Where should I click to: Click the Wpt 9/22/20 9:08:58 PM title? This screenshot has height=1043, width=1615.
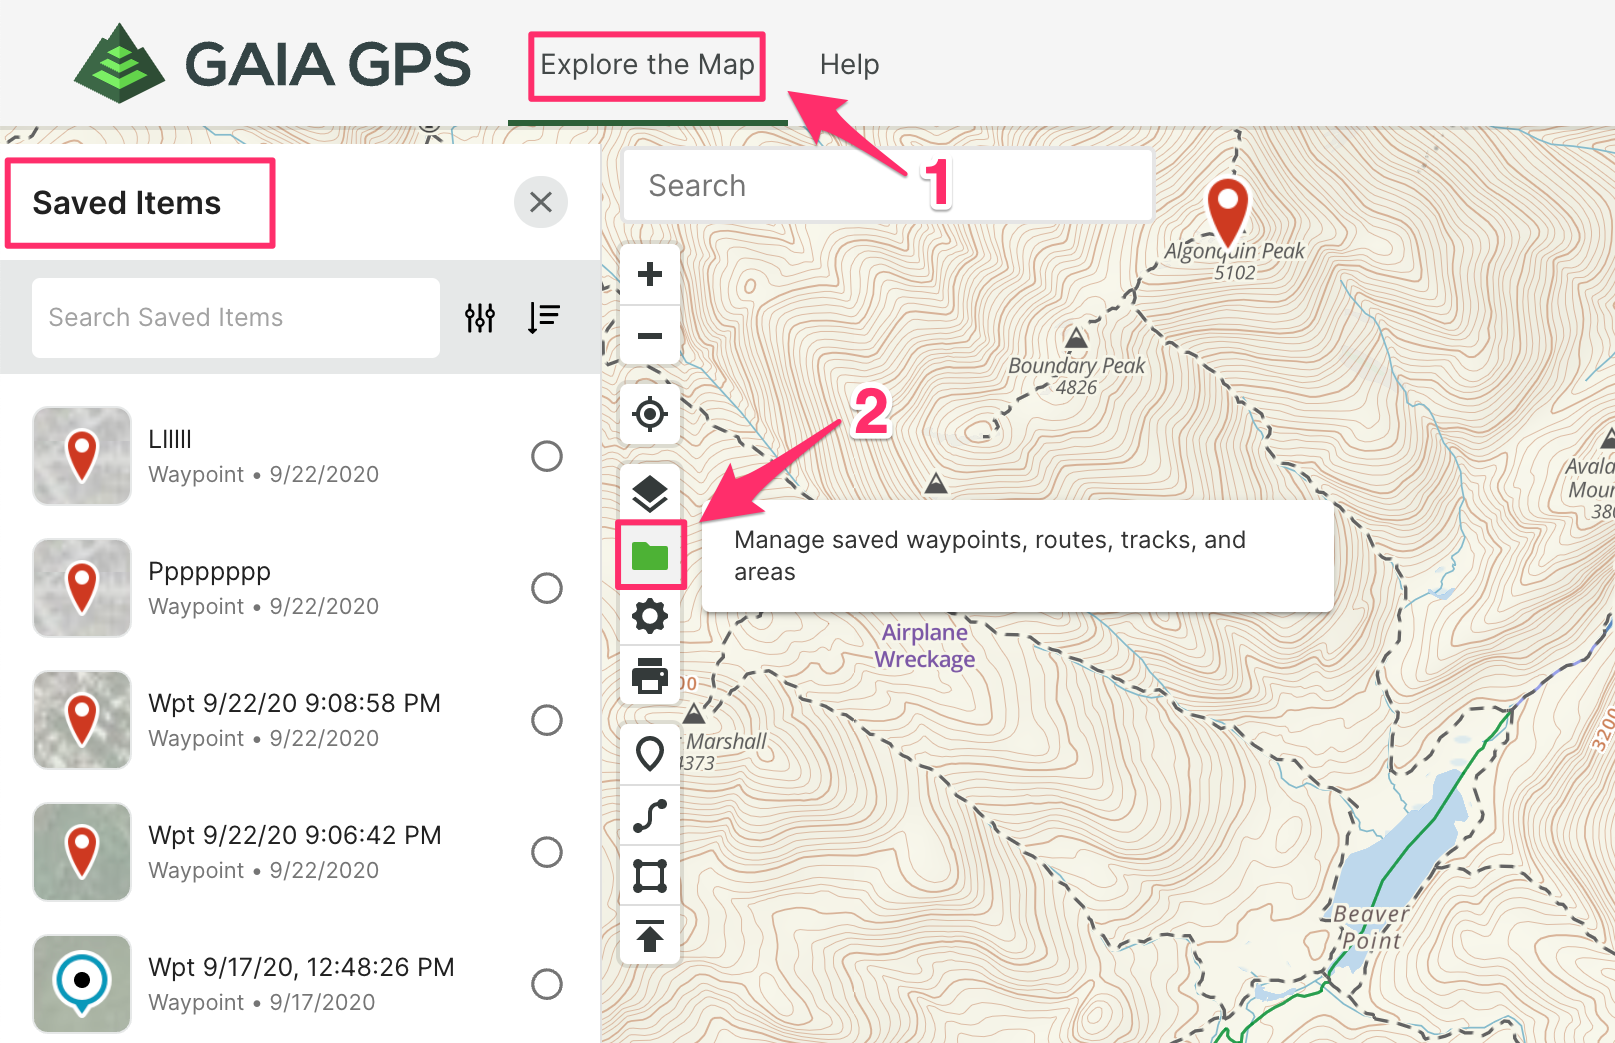click(x=294, y=703)
